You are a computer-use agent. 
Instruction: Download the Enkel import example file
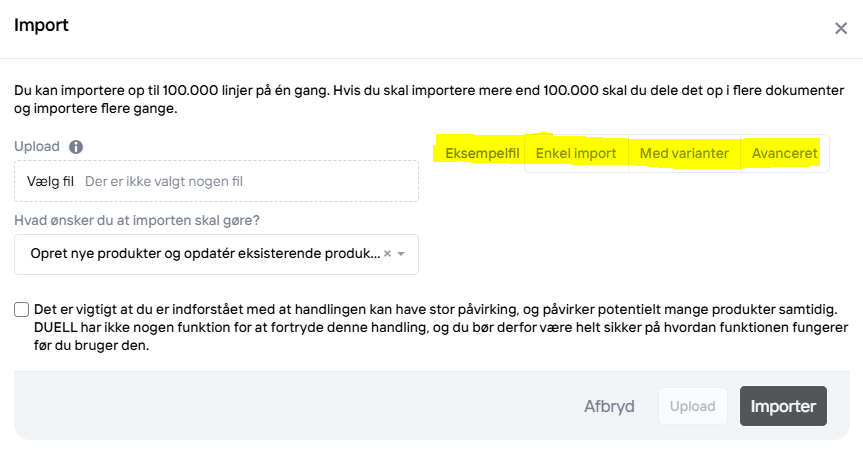pyautogui.click(x=576, y=154)
